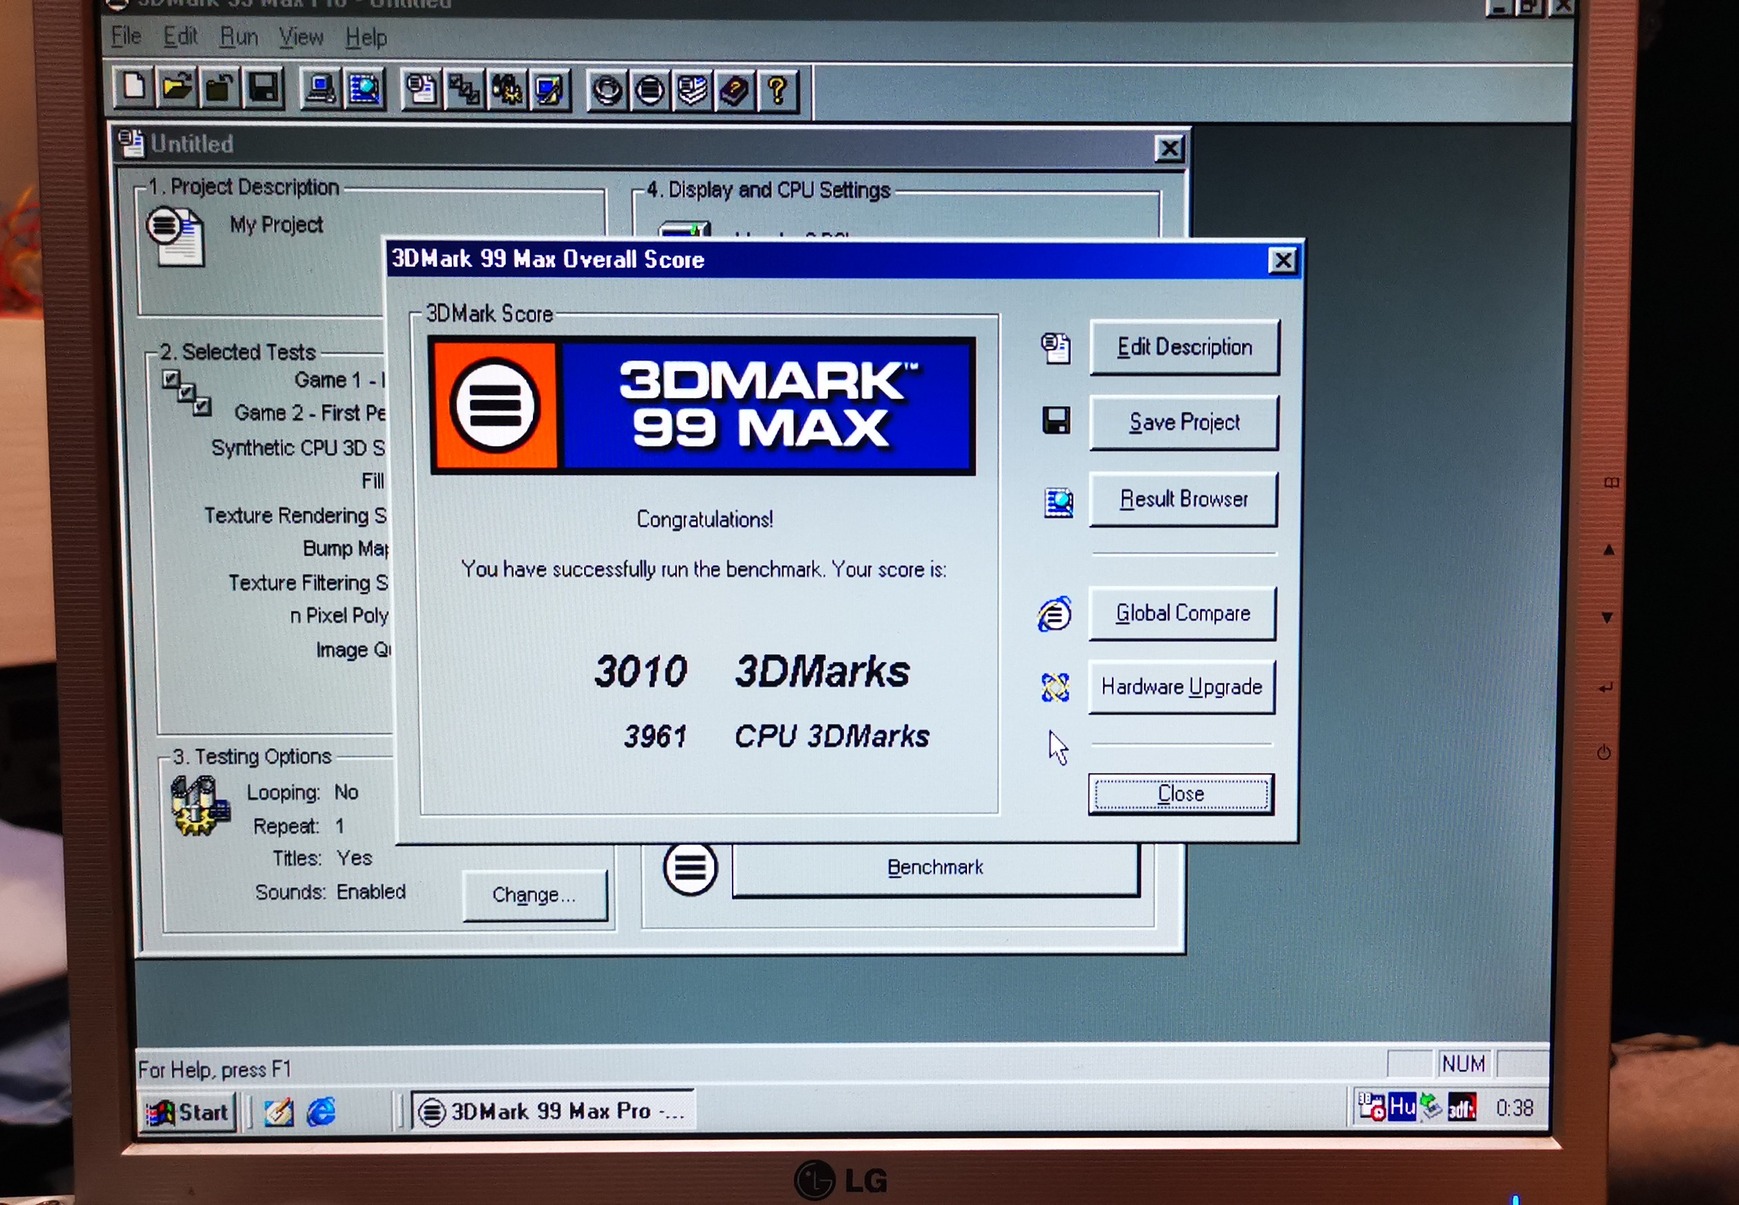Click the binoculars-and-gear options toolbar icon
Screen dimensions: 1739x1205
coord(507,91)
